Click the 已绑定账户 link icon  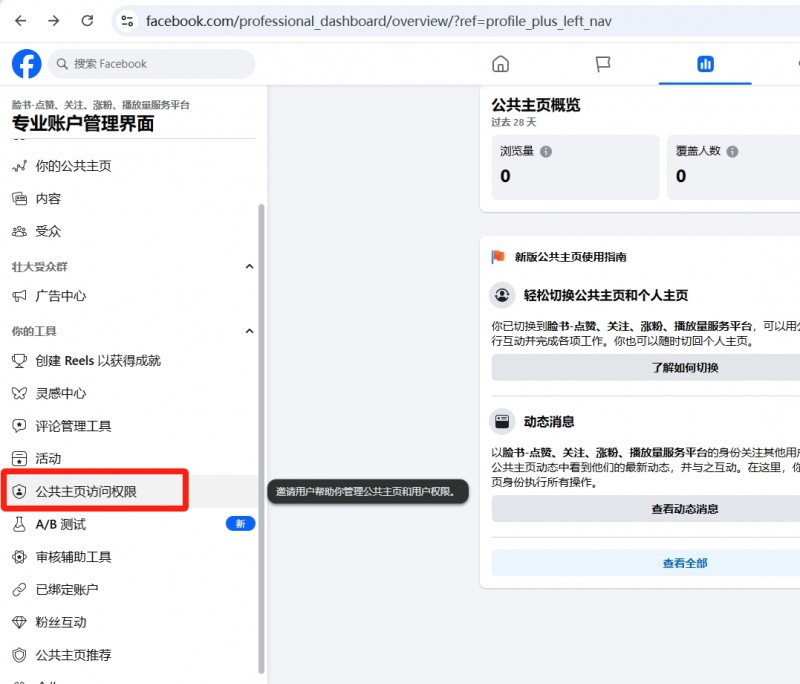click(x=19, y=590)
